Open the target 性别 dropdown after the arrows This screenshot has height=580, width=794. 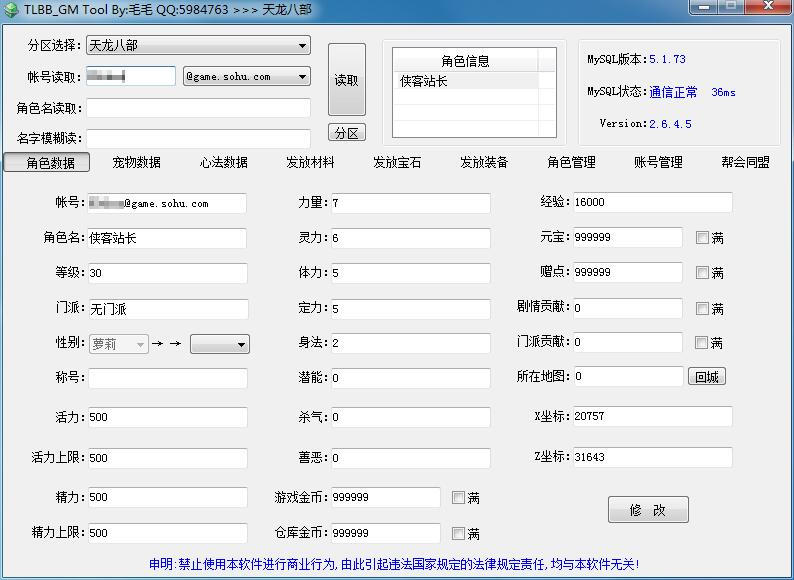241,345
